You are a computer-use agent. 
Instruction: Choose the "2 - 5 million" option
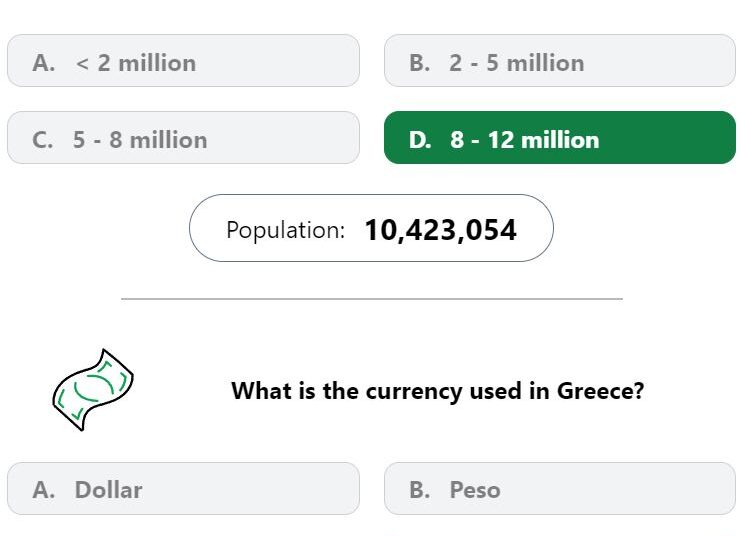(560, 61)
